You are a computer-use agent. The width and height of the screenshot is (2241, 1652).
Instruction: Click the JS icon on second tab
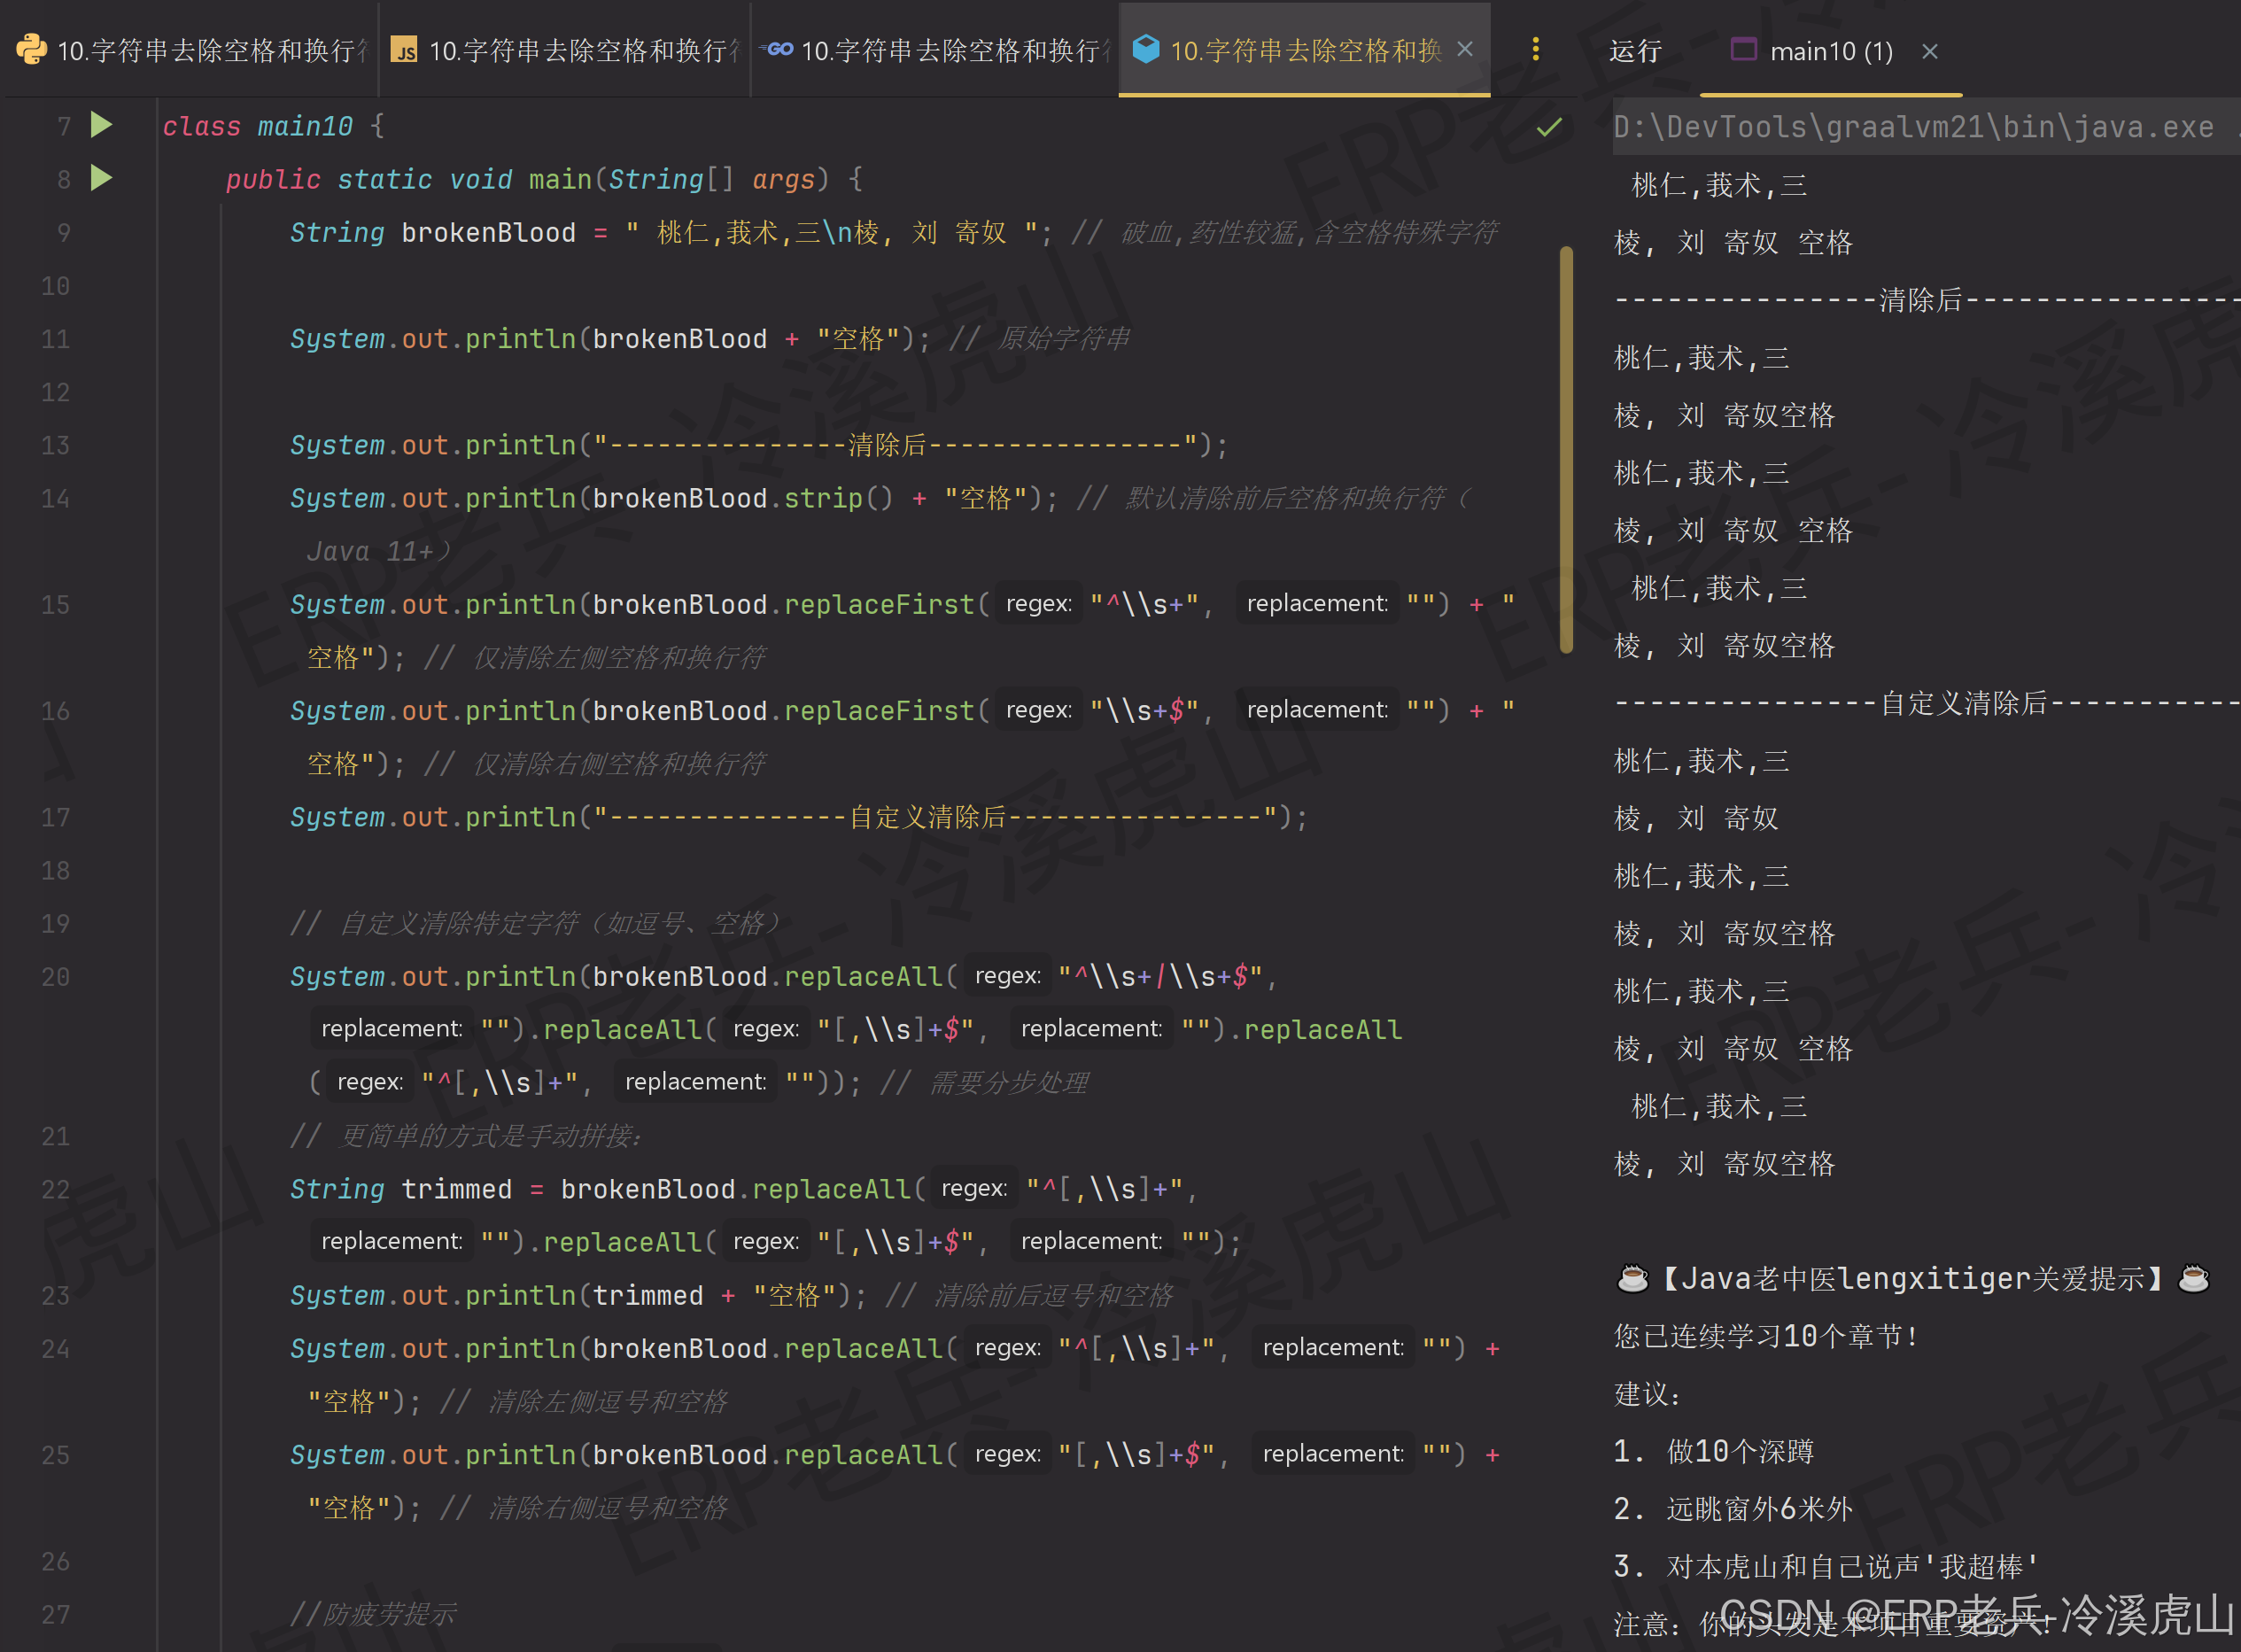point(404,50)
